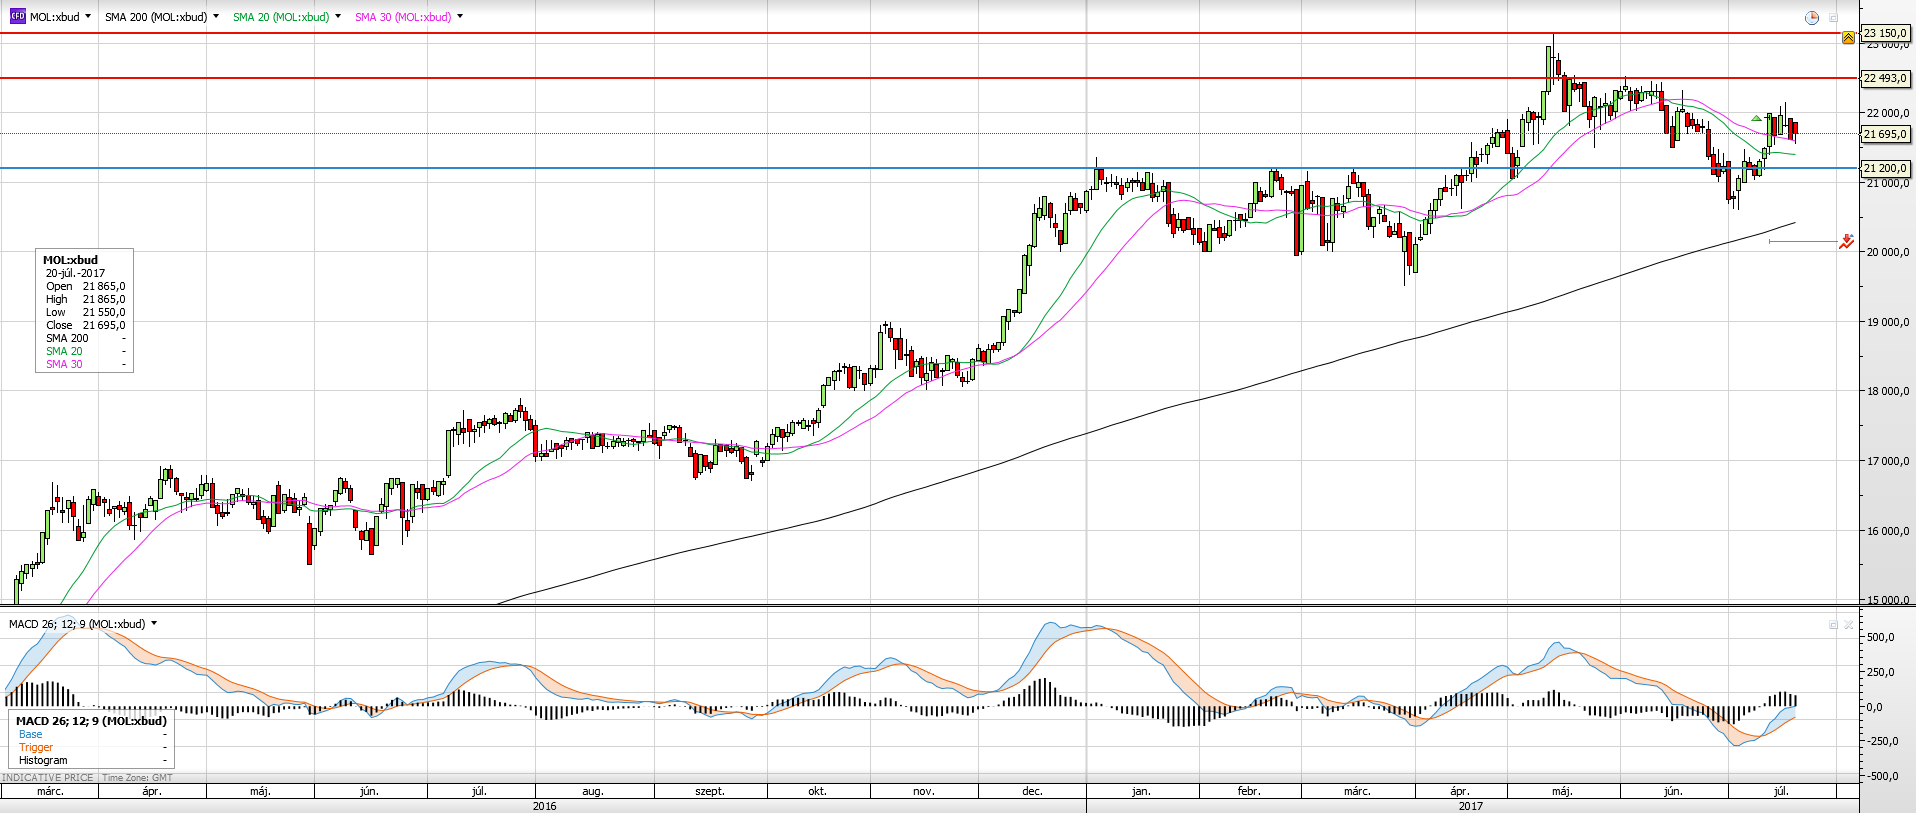Select the szept. month on the time axis

point(710,791)
